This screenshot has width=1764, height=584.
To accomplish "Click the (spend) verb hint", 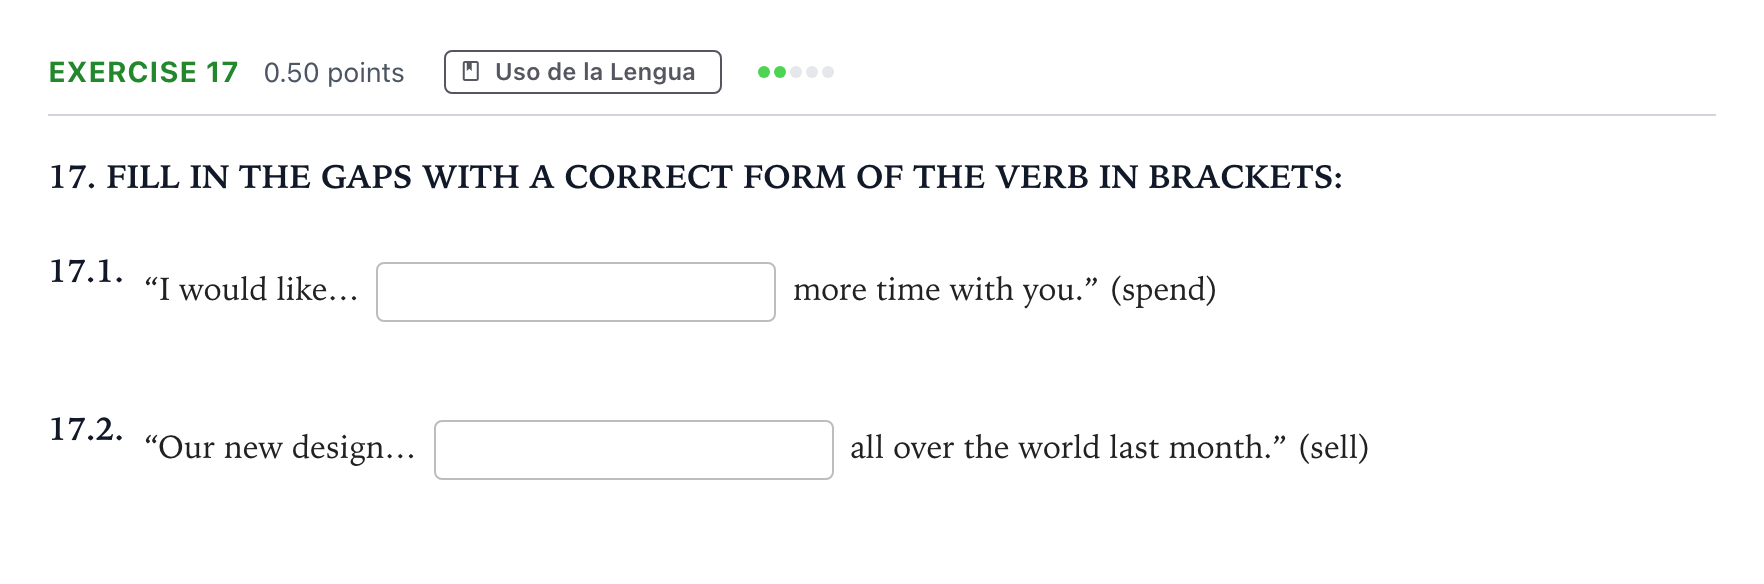I will coord(1163,290).
